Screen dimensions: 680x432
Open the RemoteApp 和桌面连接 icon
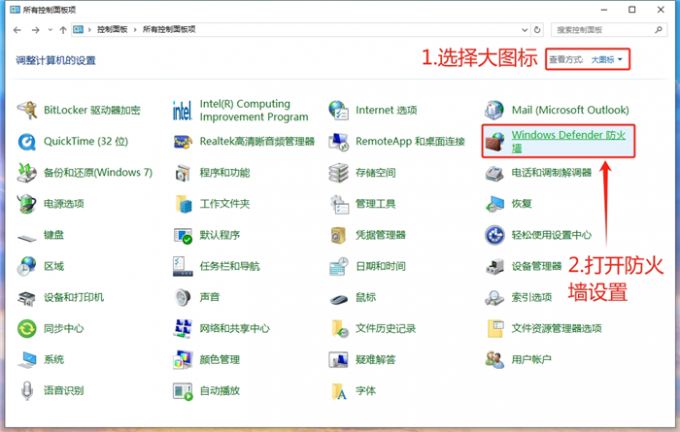click(x=338, y=141)
